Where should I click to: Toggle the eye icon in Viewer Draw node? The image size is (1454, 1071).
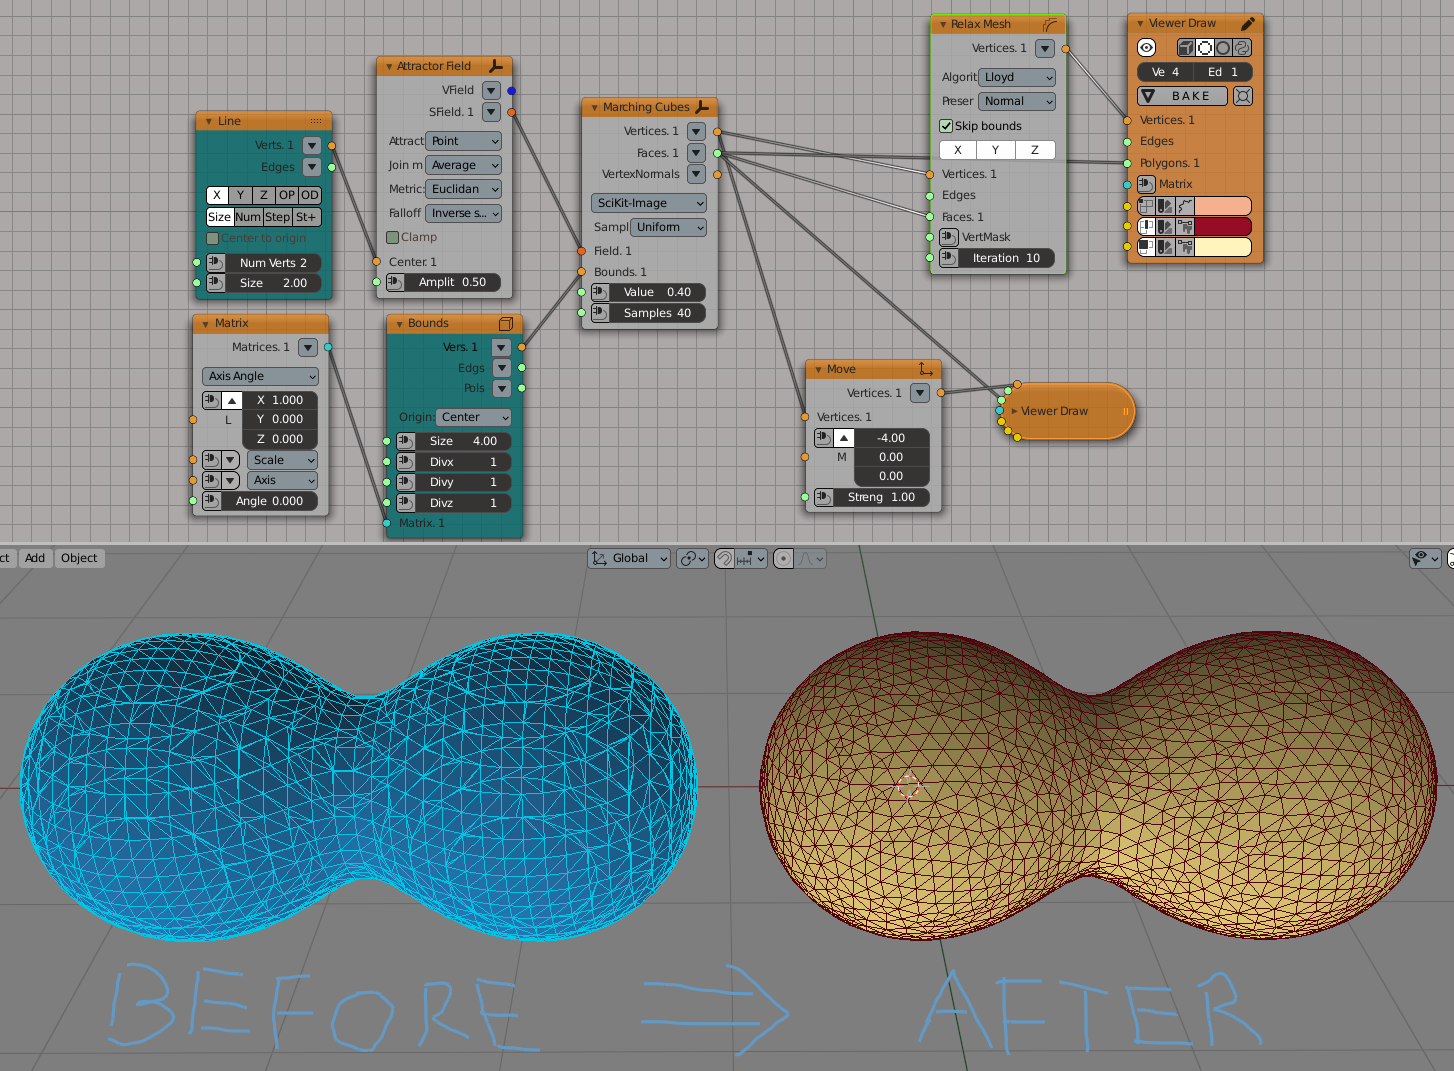(x=1147, y=48)
